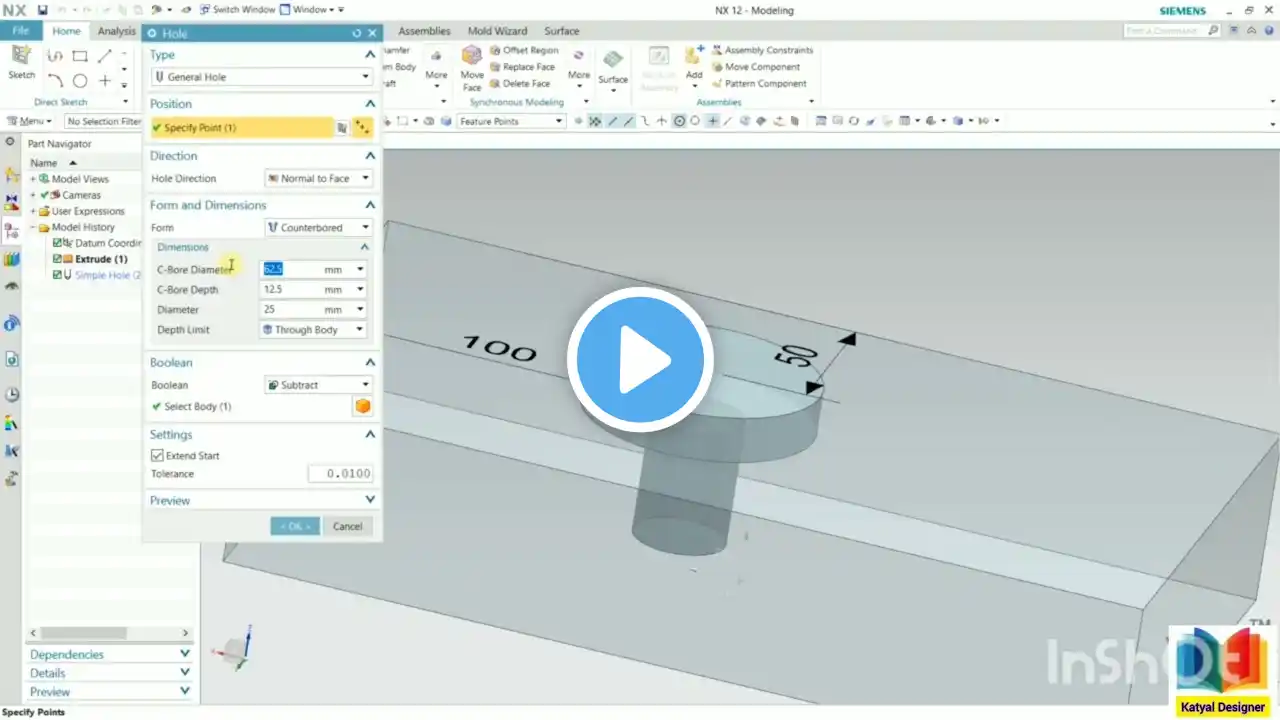
Task: Click the Sketch tool icon
Action: point(22,56)
